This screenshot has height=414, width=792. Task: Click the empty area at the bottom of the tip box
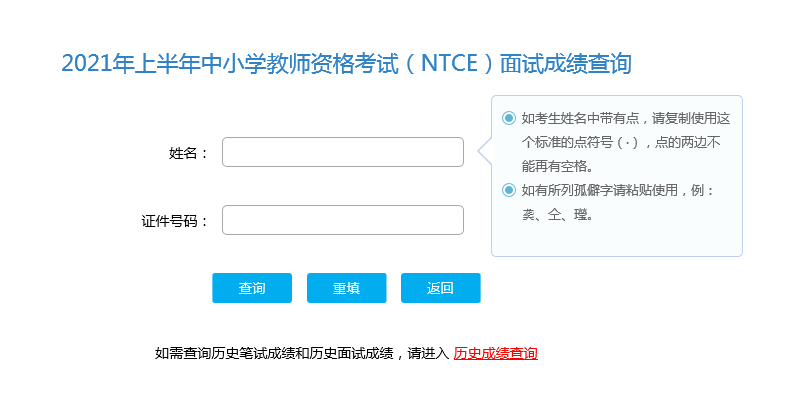click(617, 240)
